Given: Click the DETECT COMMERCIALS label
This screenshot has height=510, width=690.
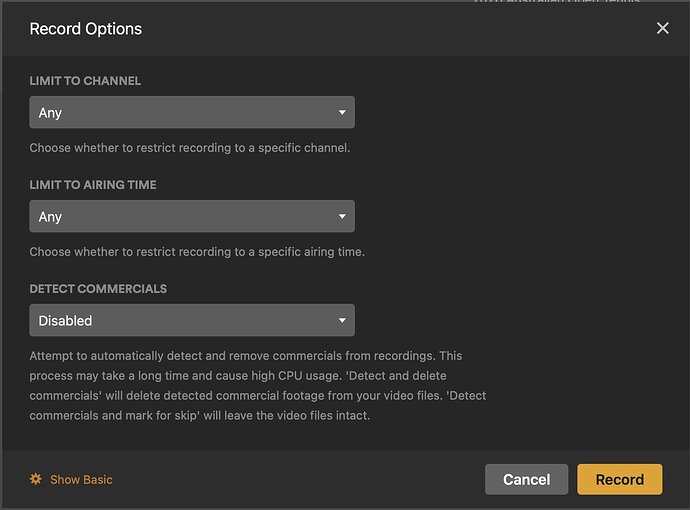Looking at the screenshot, I should click(98, 289).
